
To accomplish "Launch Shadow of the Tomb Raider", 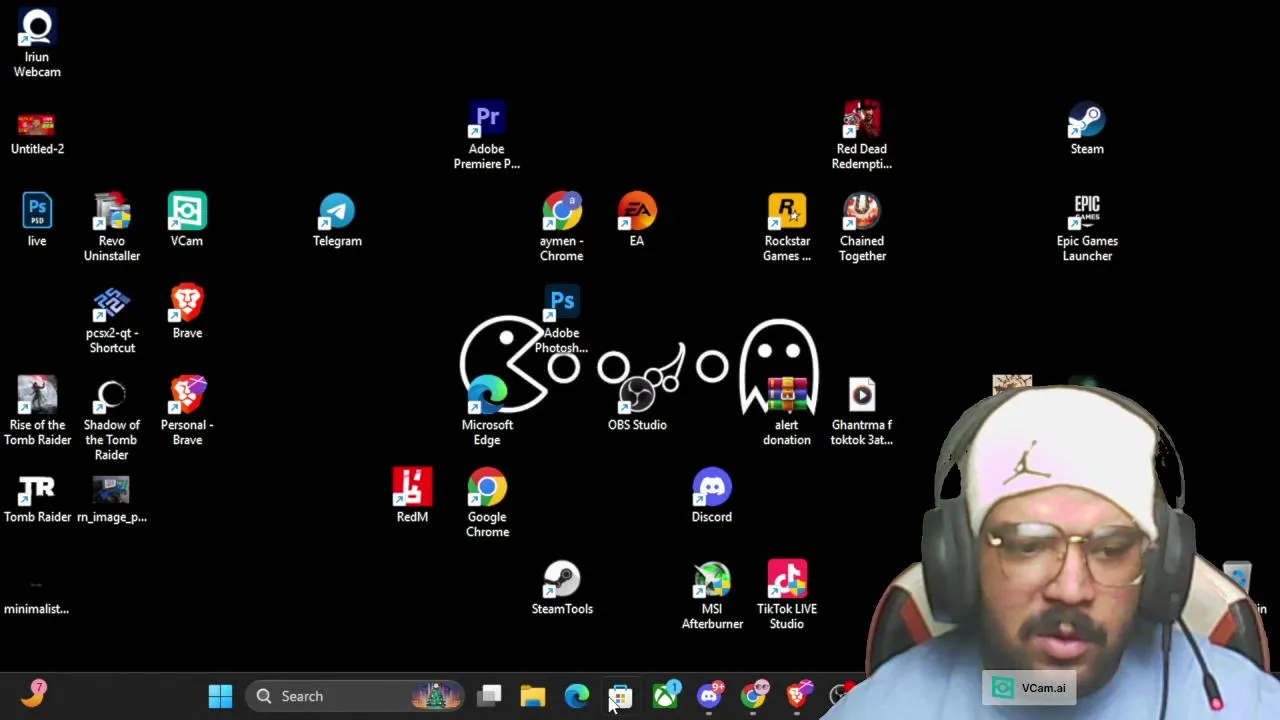I will 112,418.
